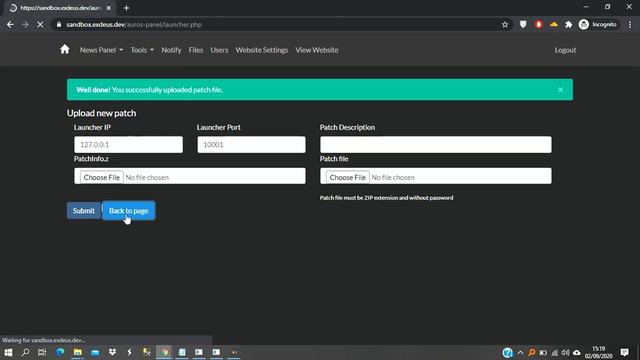The height and width of the screenshot is (360, 640).
Task: Open the Extensions puzzle menu
Action: pyautogui.click(x=569, y=24)
